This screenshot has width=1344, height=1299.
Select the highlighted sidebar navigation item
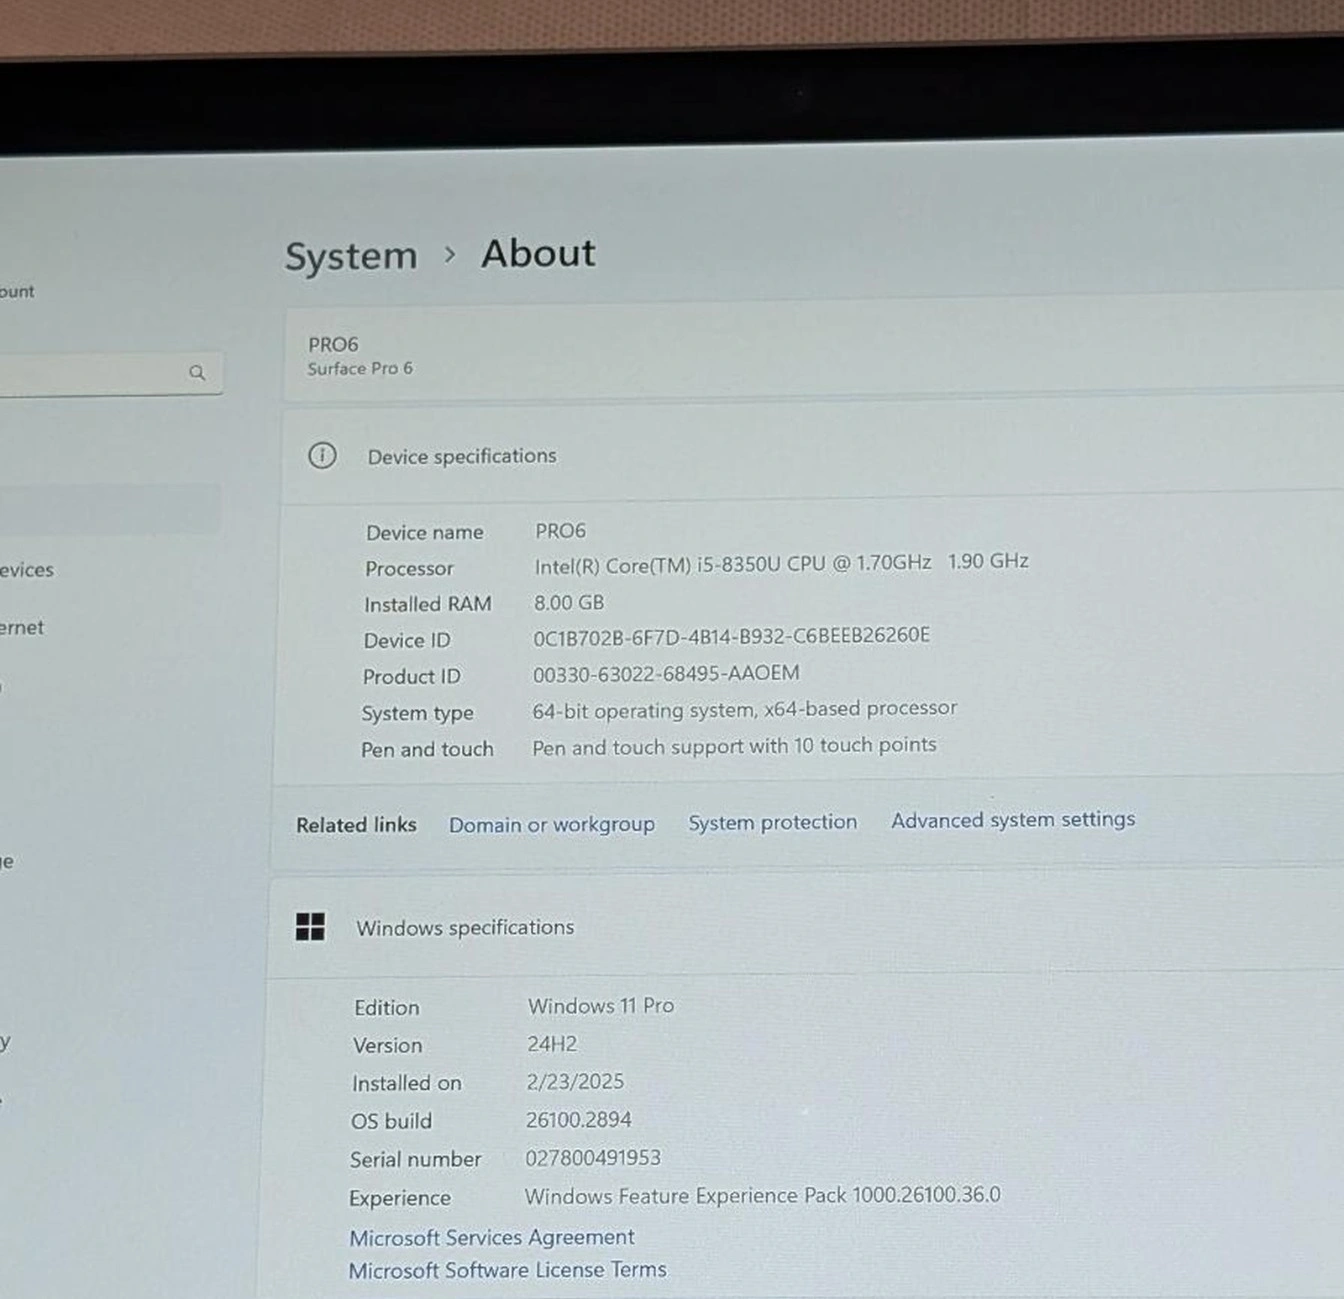pyautogui.click(x=110, y=510)
